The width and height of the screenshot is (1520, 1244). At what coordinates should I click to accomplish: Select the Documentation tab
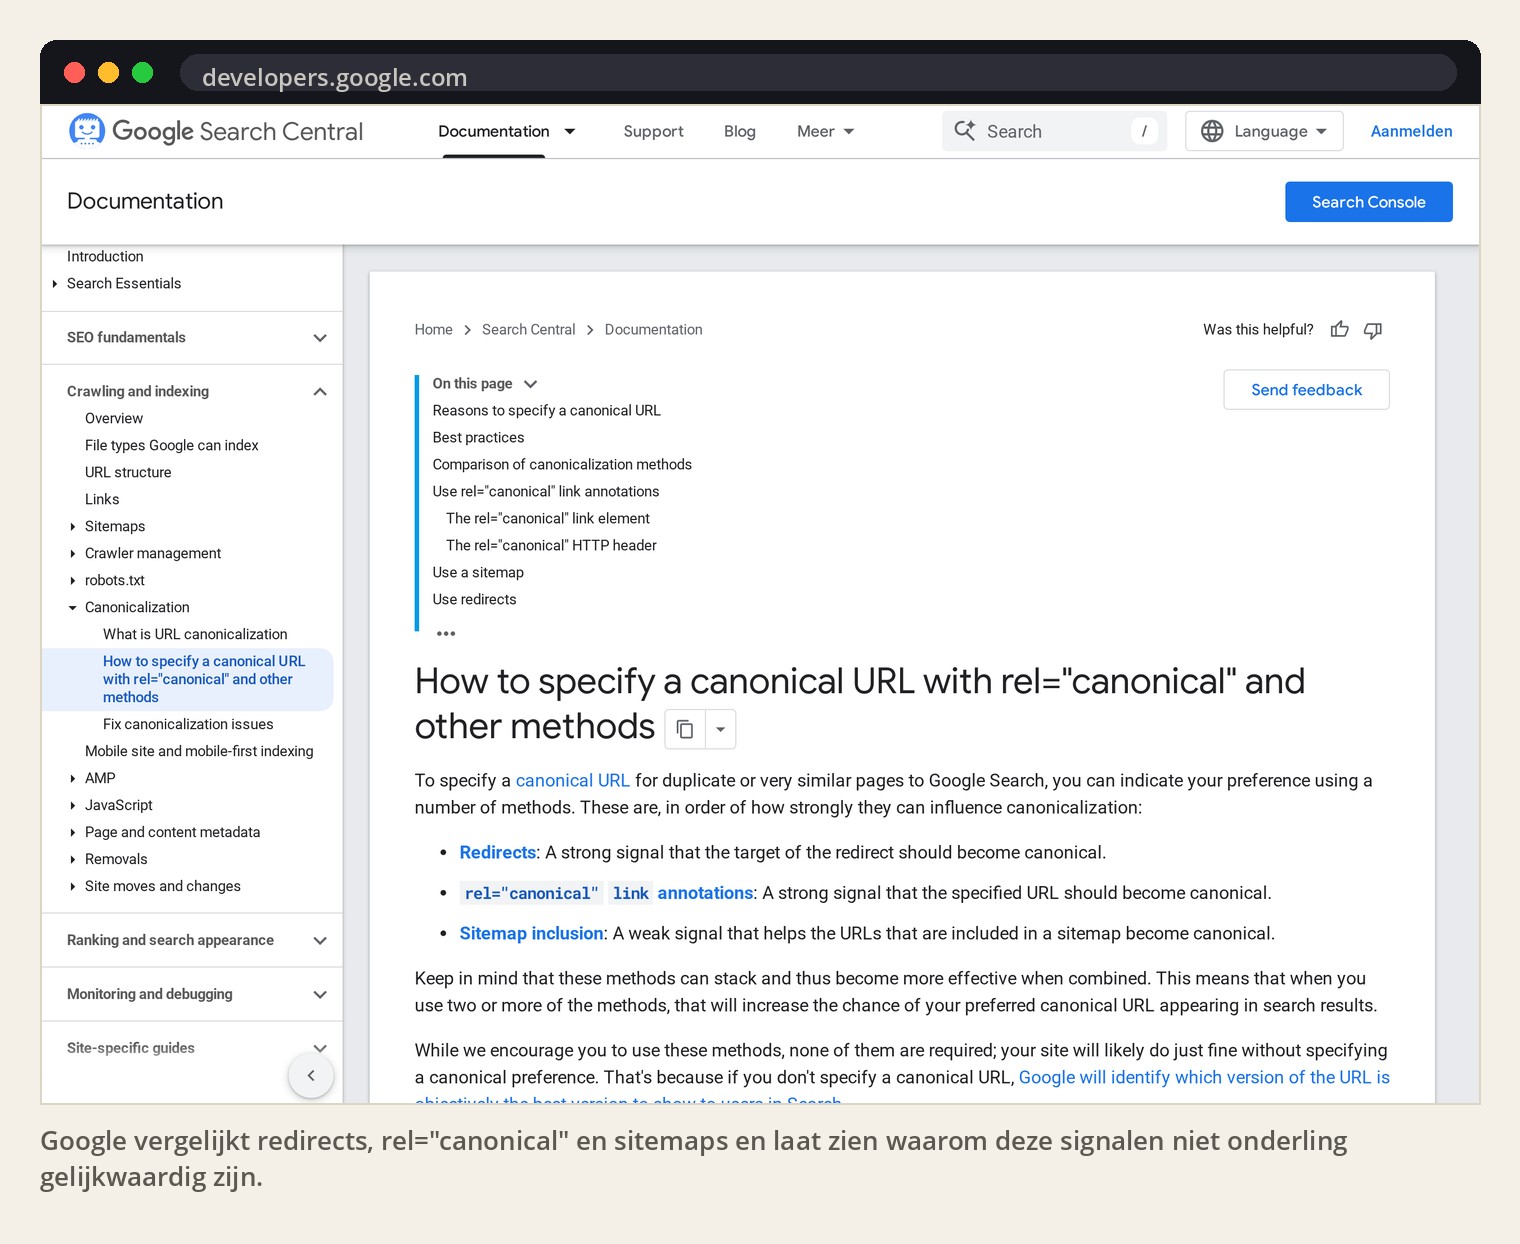[494, 131]
